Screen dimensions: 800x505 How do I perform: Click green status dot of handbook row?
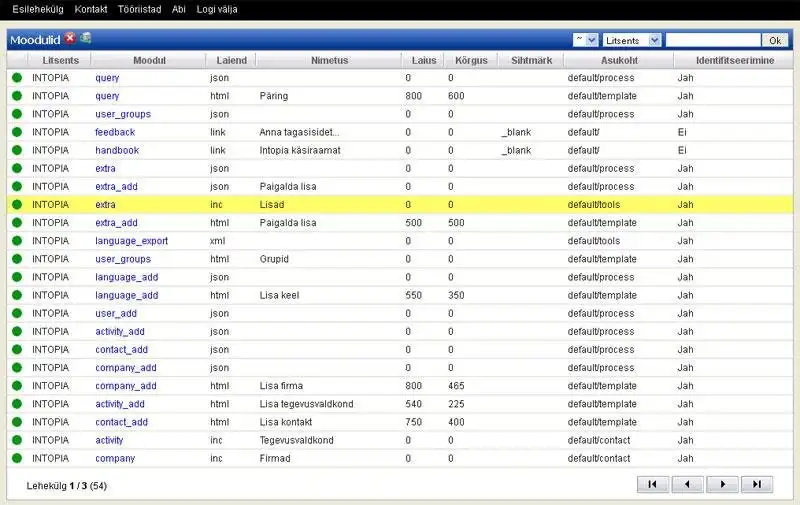pos(17,150)
